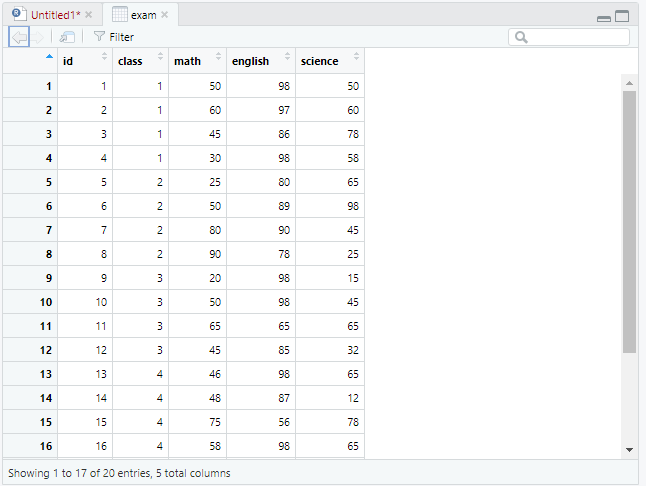
Task: Sort by the english column
Action: pyautogui.click(x=261, y=61)
